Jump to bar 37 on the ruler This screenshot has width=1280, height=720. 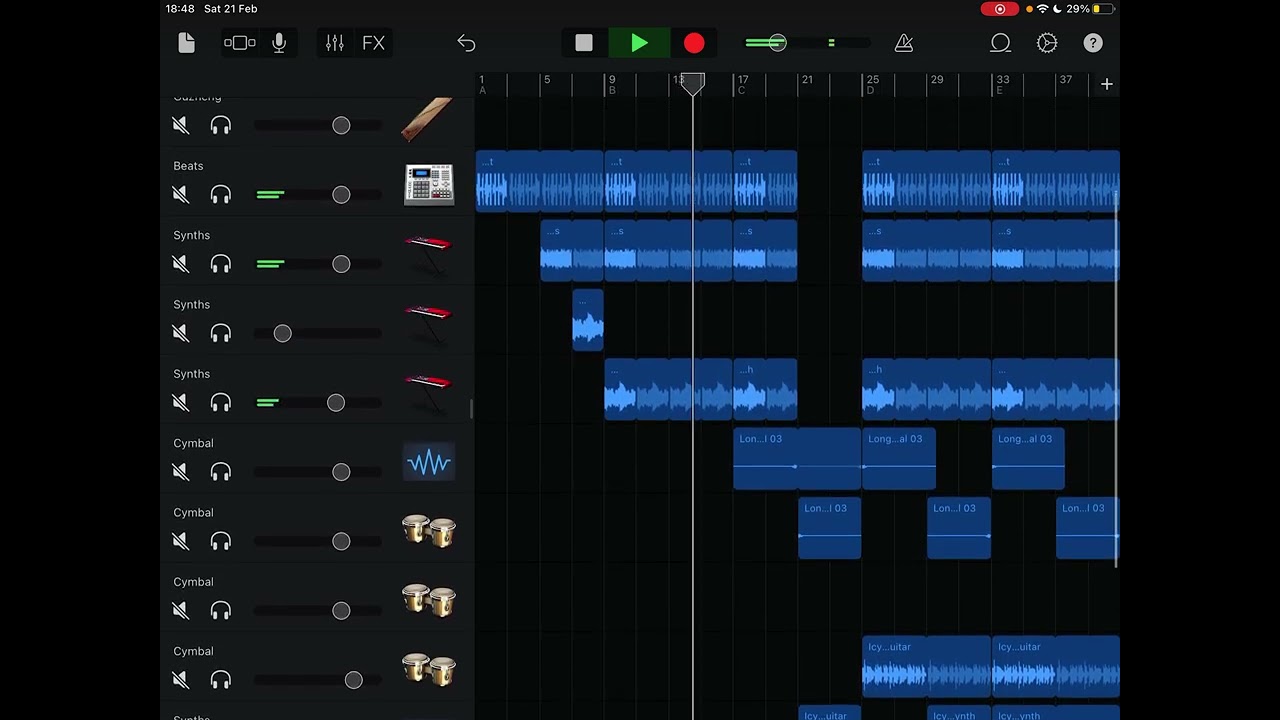pos(1066,80)
